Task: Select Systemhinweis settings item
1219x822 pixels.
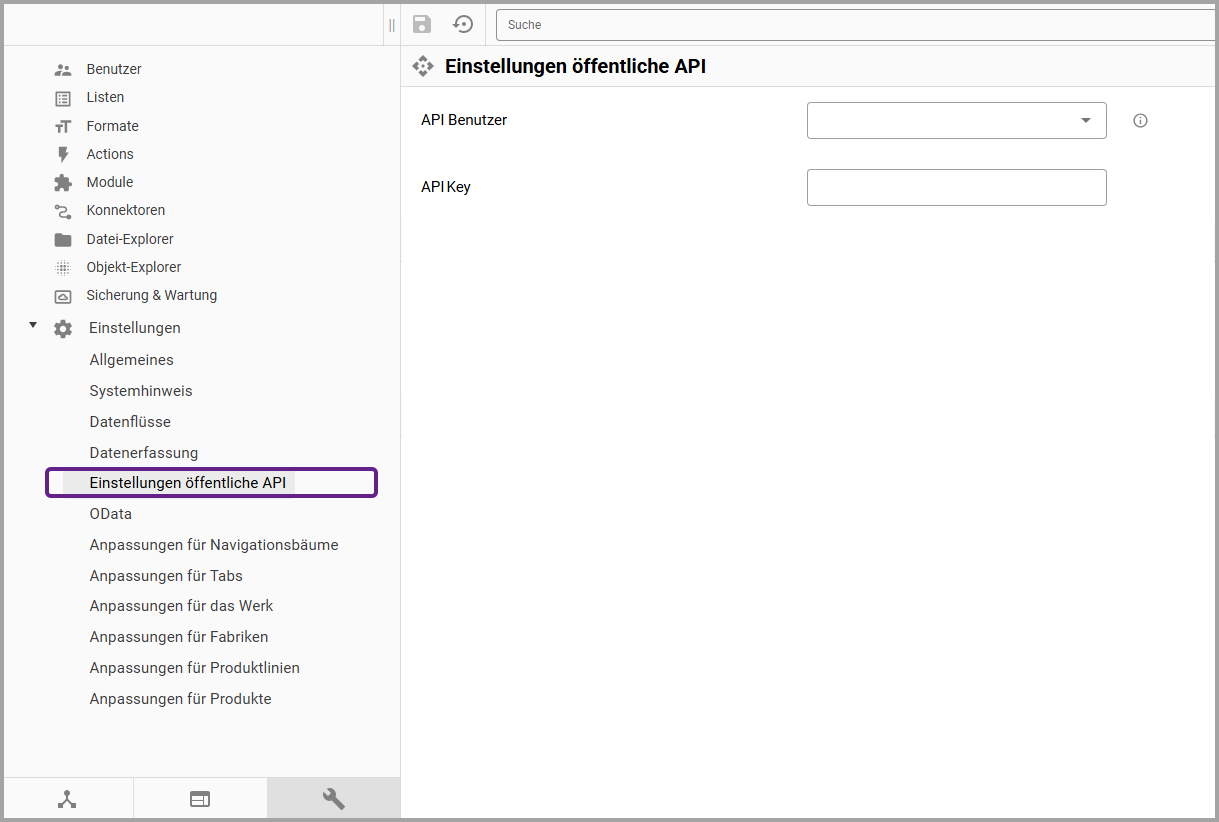Action: (140, 391)
